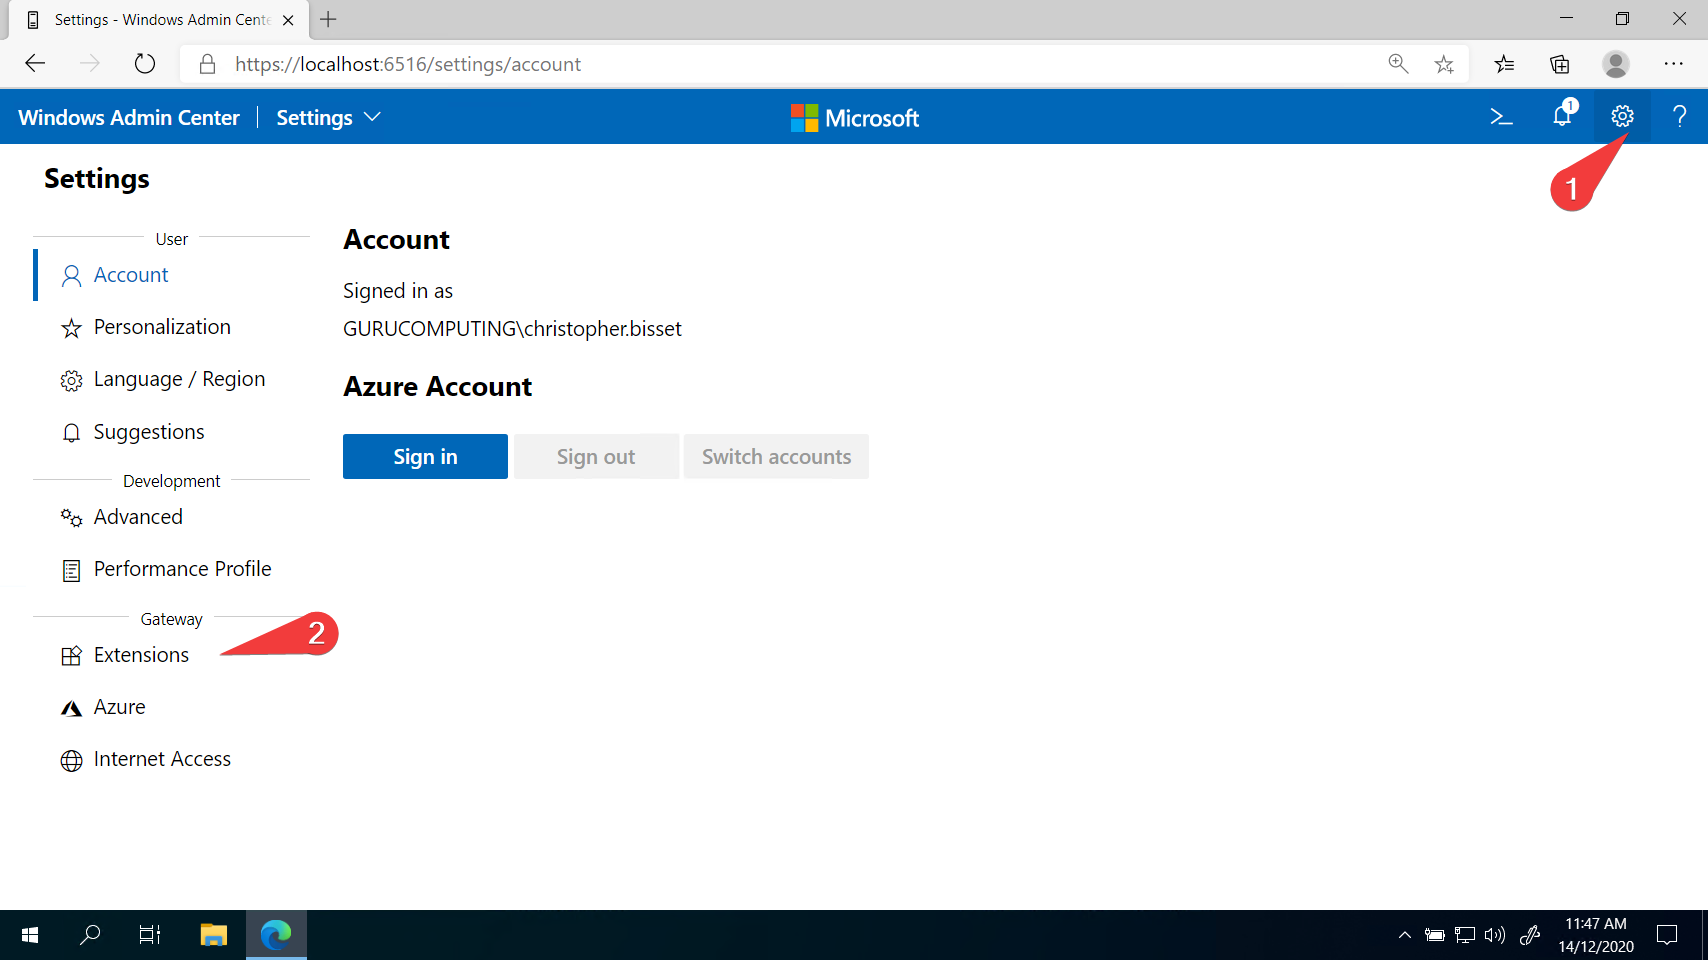Image resolution: width=1708 pixels, height=960 pixels.
Task: Open the Help question mark icon
Action: (1680, 117)
